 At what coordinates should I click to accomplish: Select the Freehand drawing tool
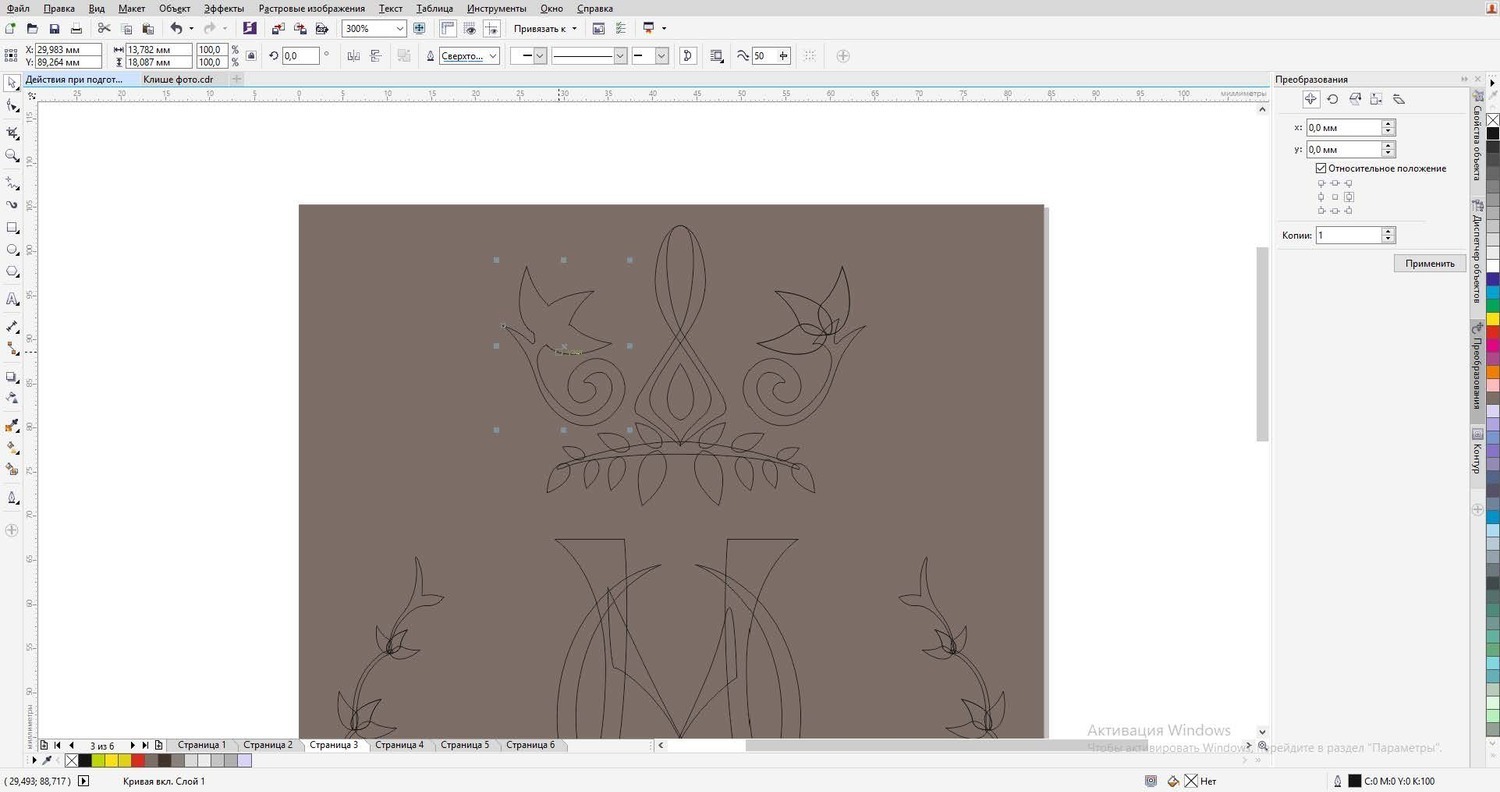click(12, 182)
